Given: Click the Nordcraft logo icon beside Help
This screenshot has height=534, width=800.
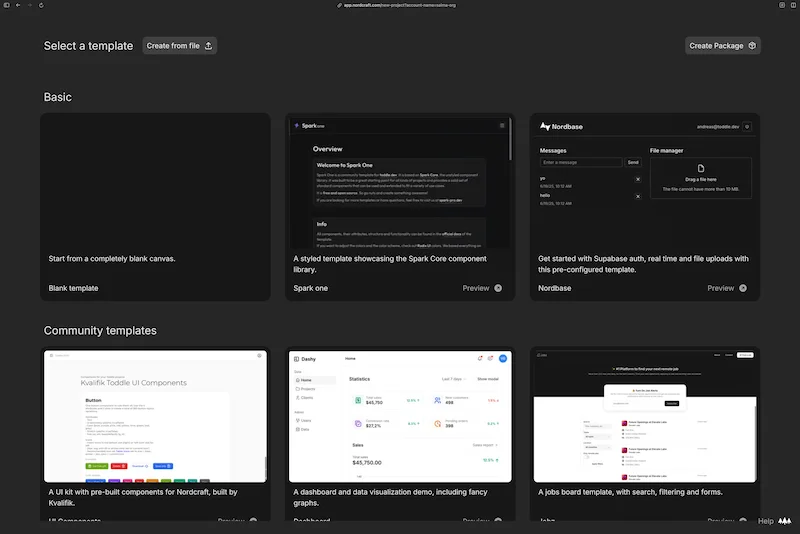Looking at the screenshot, I should [x=785, y=521].
